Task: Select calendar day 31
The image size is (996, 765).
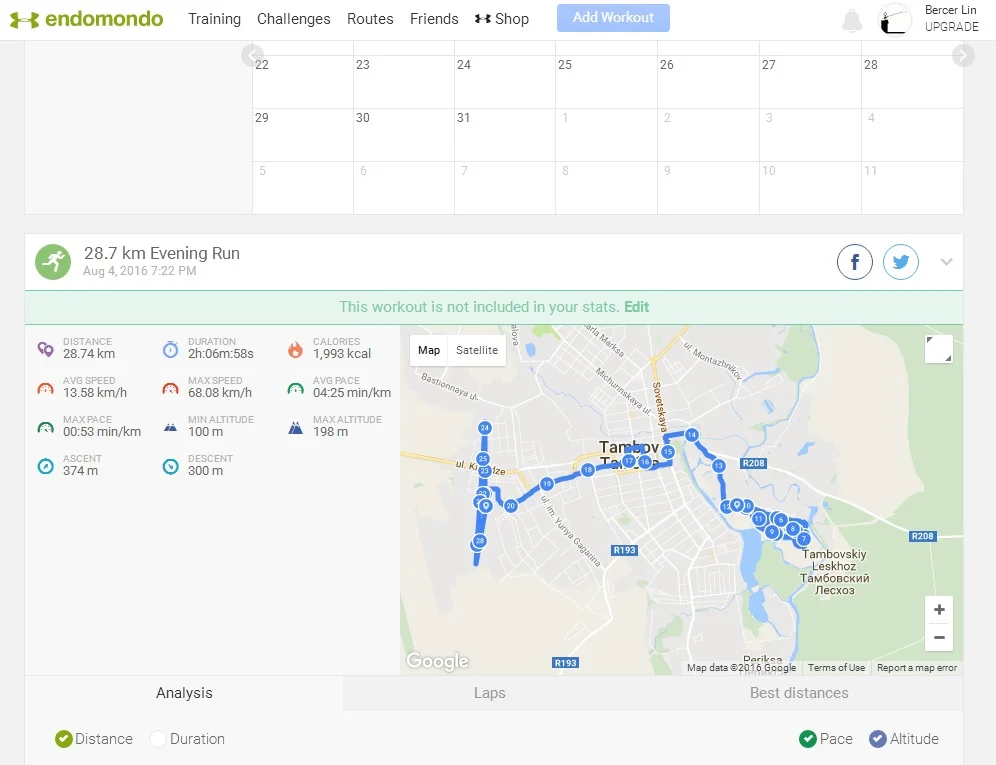Action: 504,135
